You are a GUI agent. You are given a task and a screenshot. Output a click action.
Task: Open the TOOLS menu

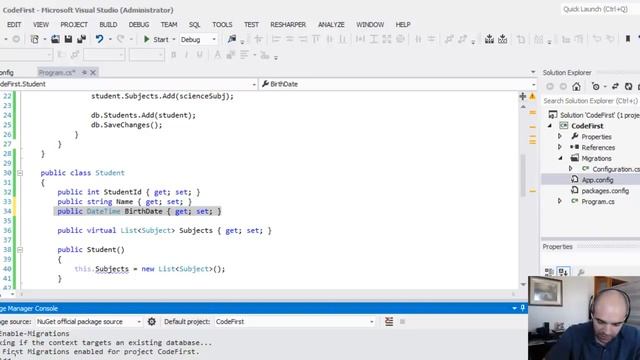coord(222,24)
